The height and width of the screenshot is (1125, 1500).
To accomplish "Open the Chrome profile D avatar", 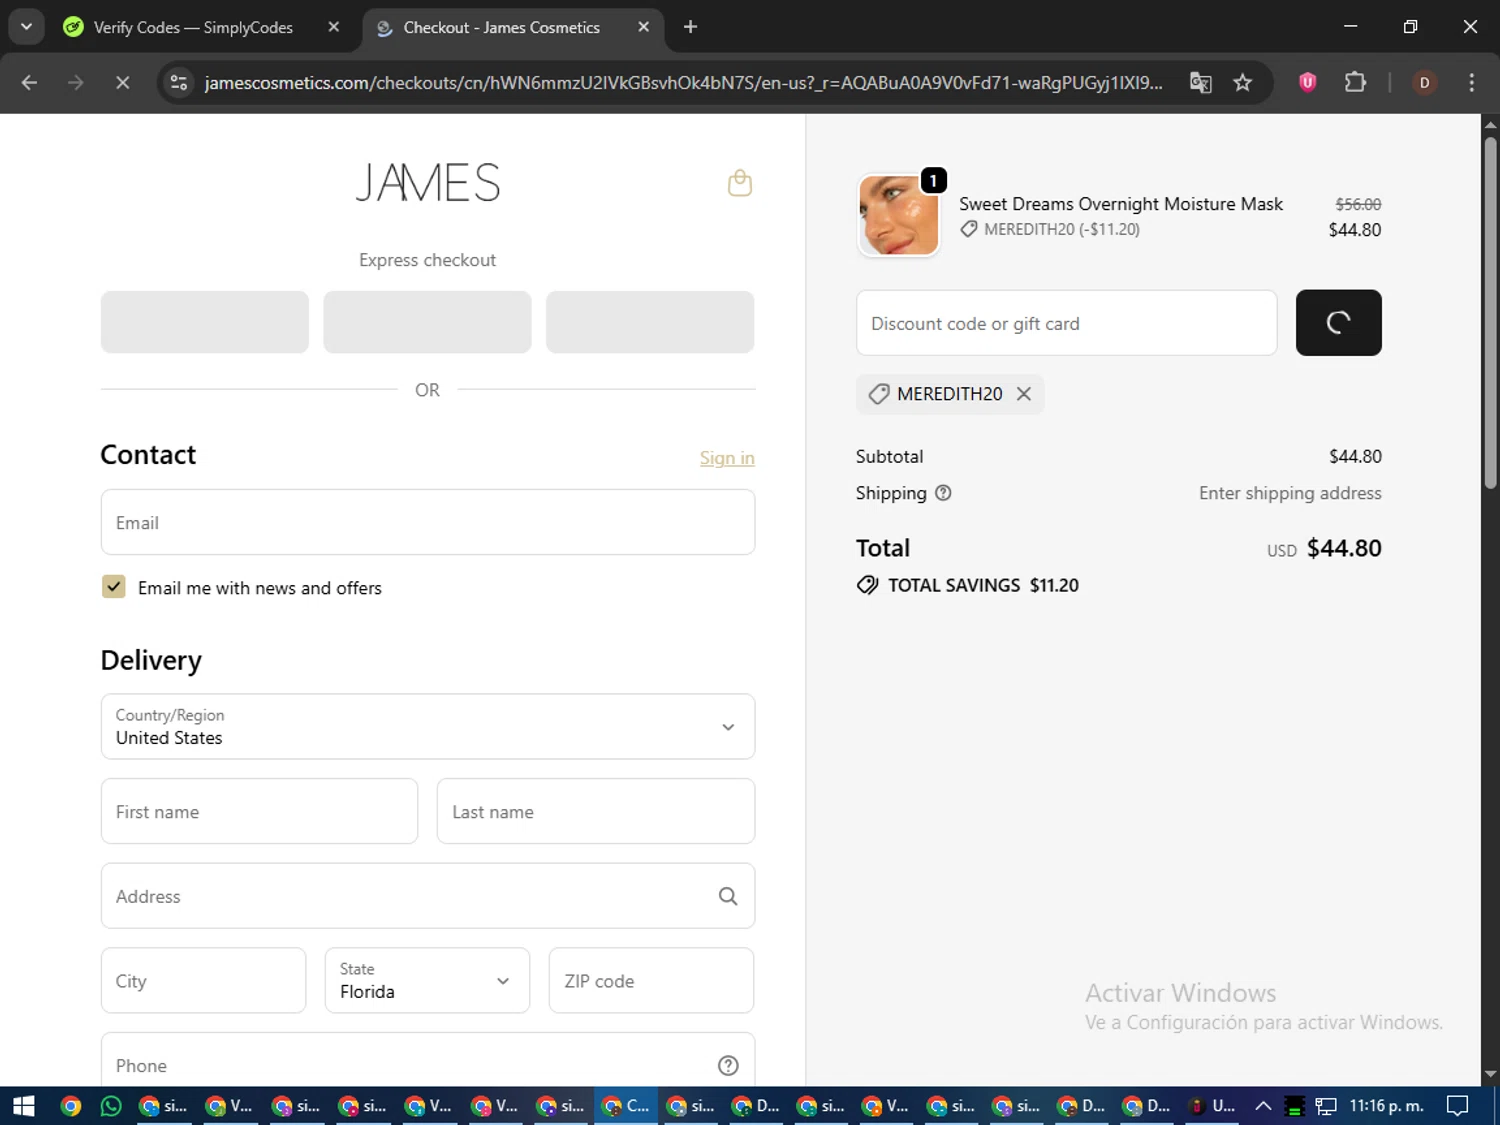I will pyautogui.click(x=1424, y=83).
